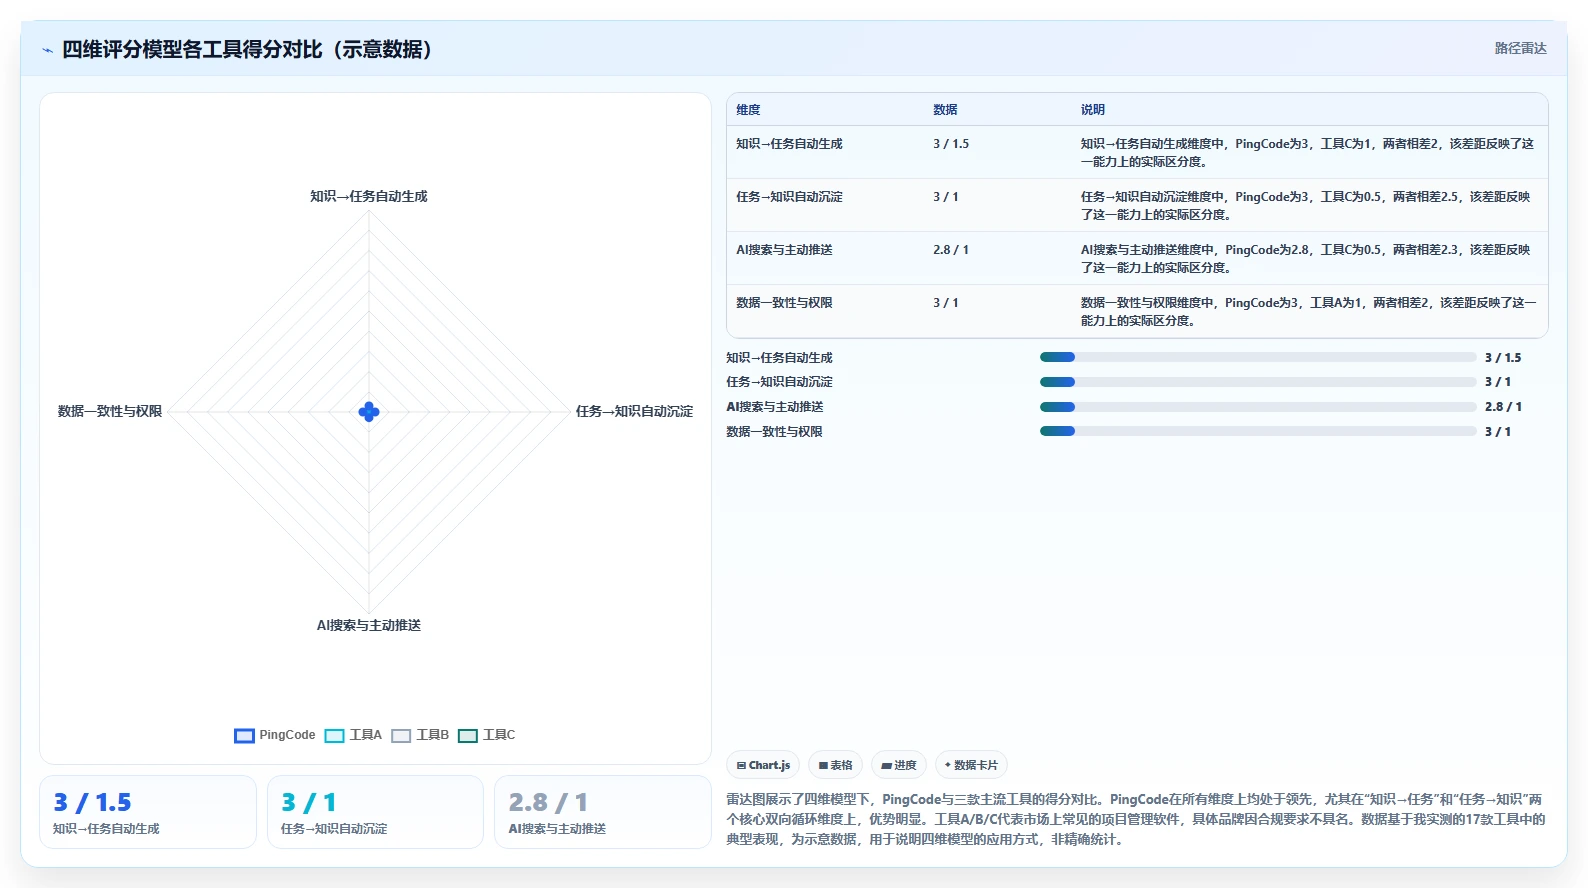Click table cell 任务→知识自动沉淀 under 维度
The width and height of the screenshot is (1588, 888).
tap(789, 197)
